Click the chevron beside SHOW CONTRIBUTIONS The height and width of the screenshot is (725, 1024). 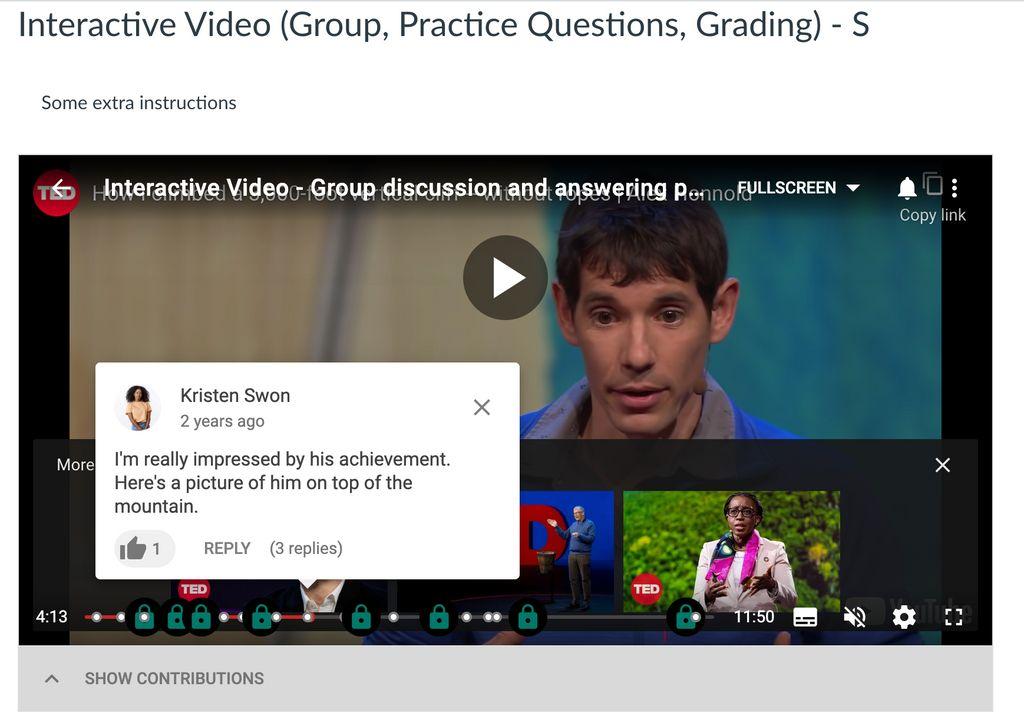52,679
